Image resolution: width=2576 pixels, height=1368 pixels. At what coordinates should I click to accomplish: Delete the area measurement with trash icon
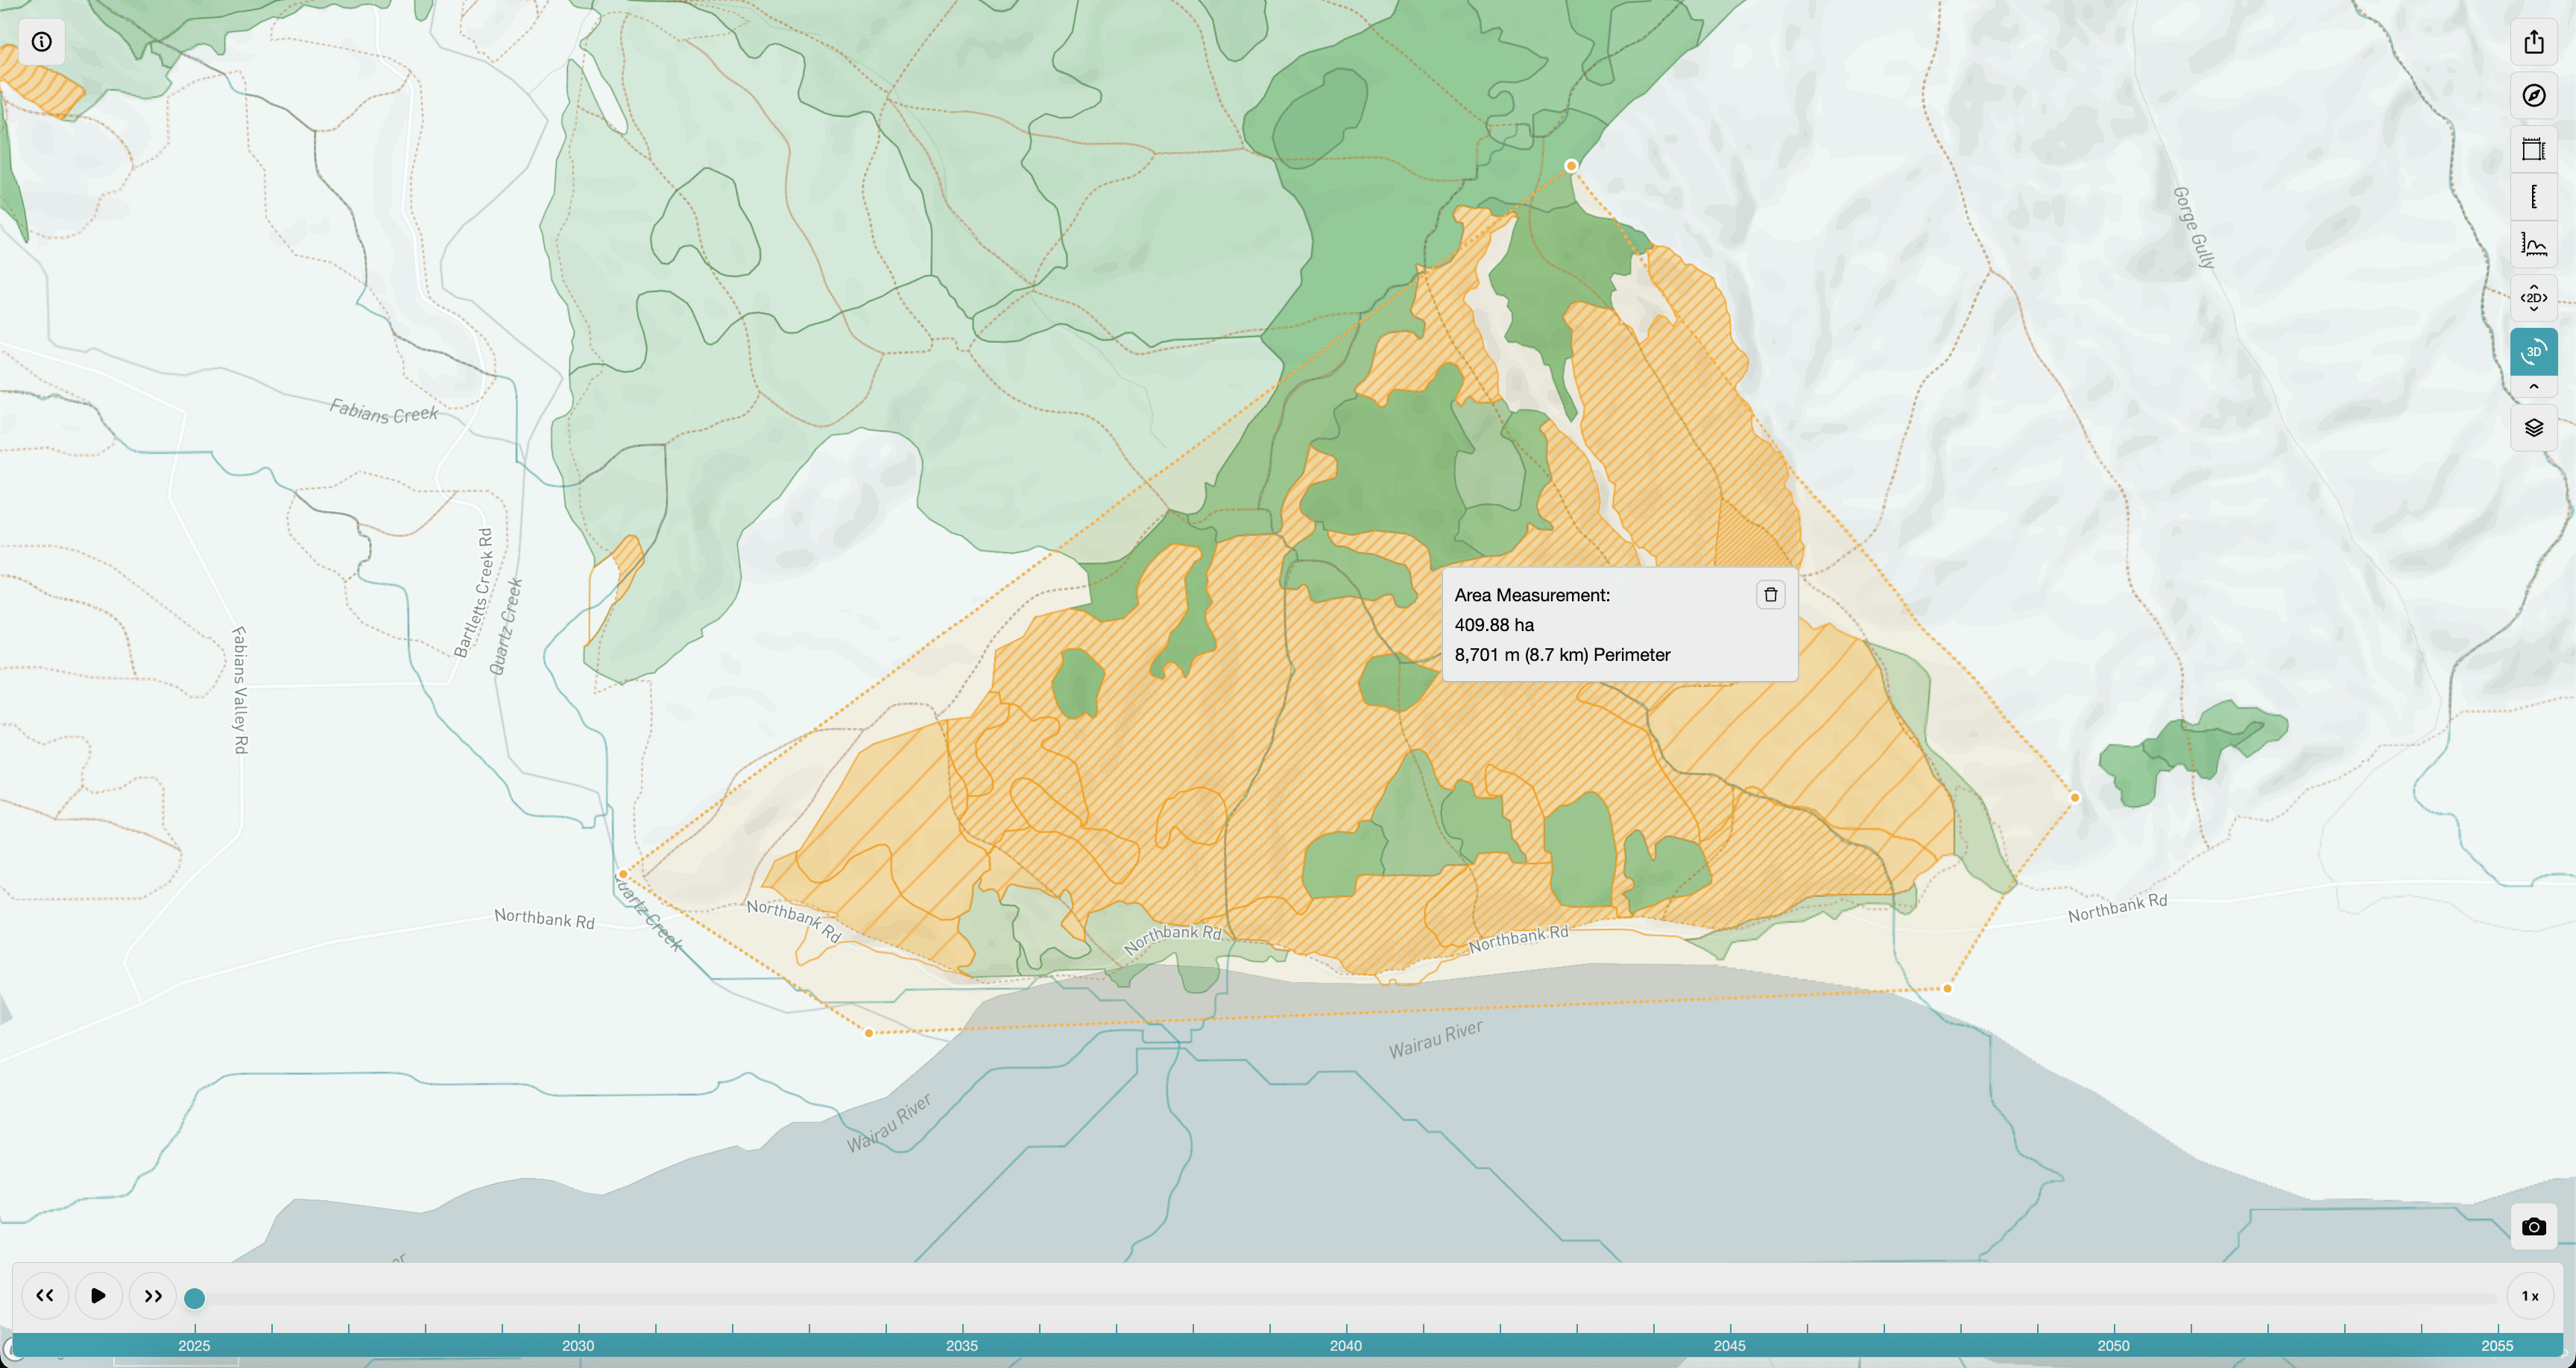coord(1770,595)
